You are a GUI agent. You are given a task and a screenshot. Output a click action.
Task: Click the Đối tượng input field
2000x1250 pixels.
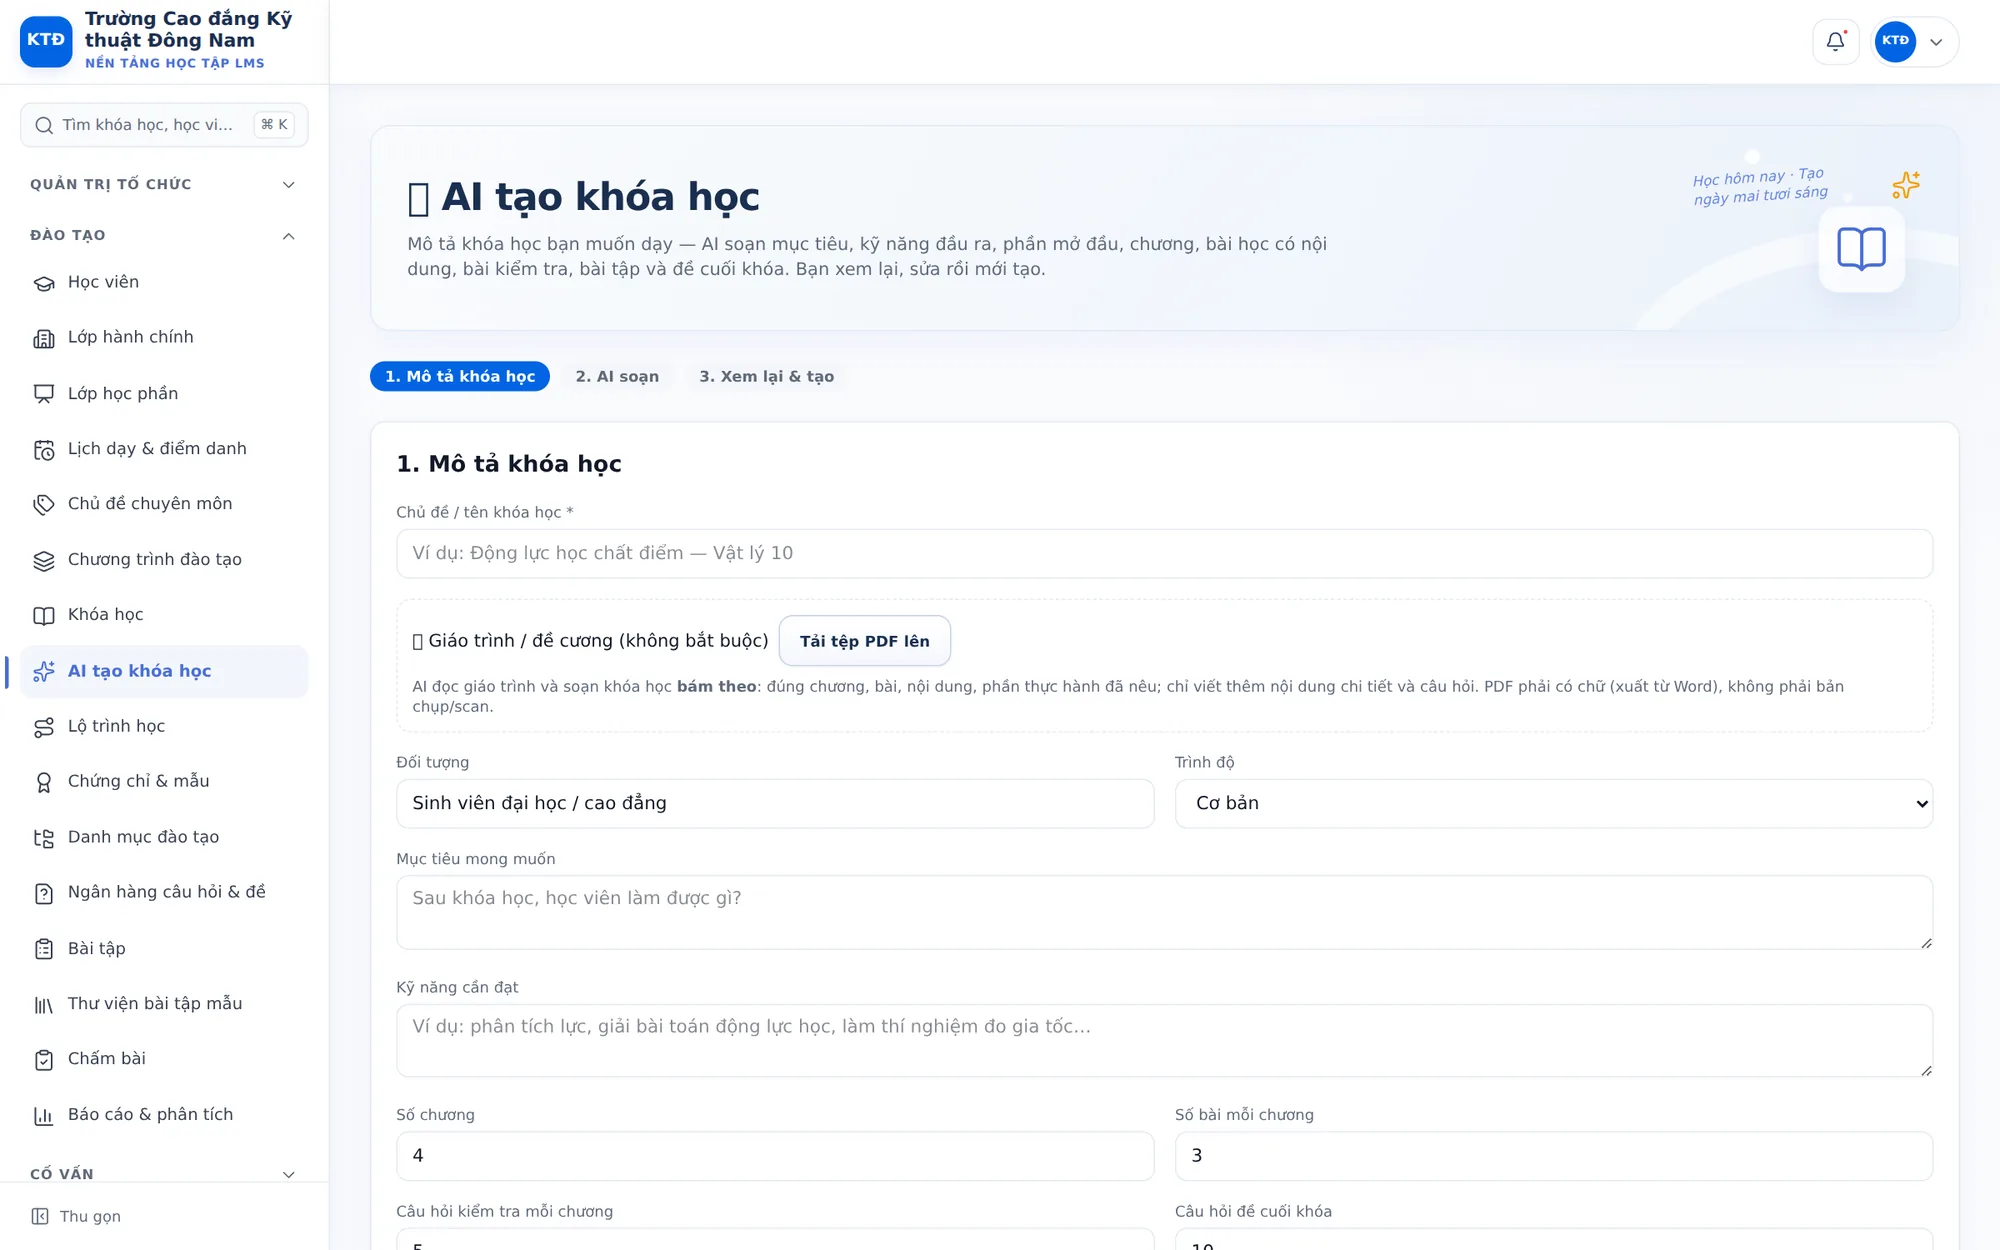click(775, 803)
